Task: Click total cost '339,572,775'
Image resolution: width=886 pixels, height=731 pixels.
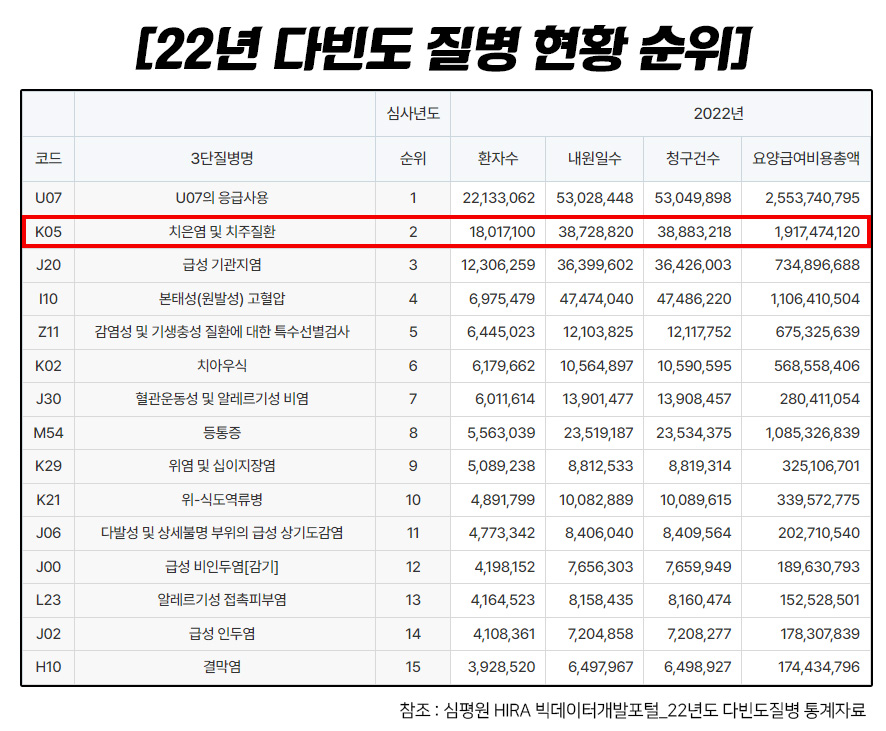Action: pos(818,500)
